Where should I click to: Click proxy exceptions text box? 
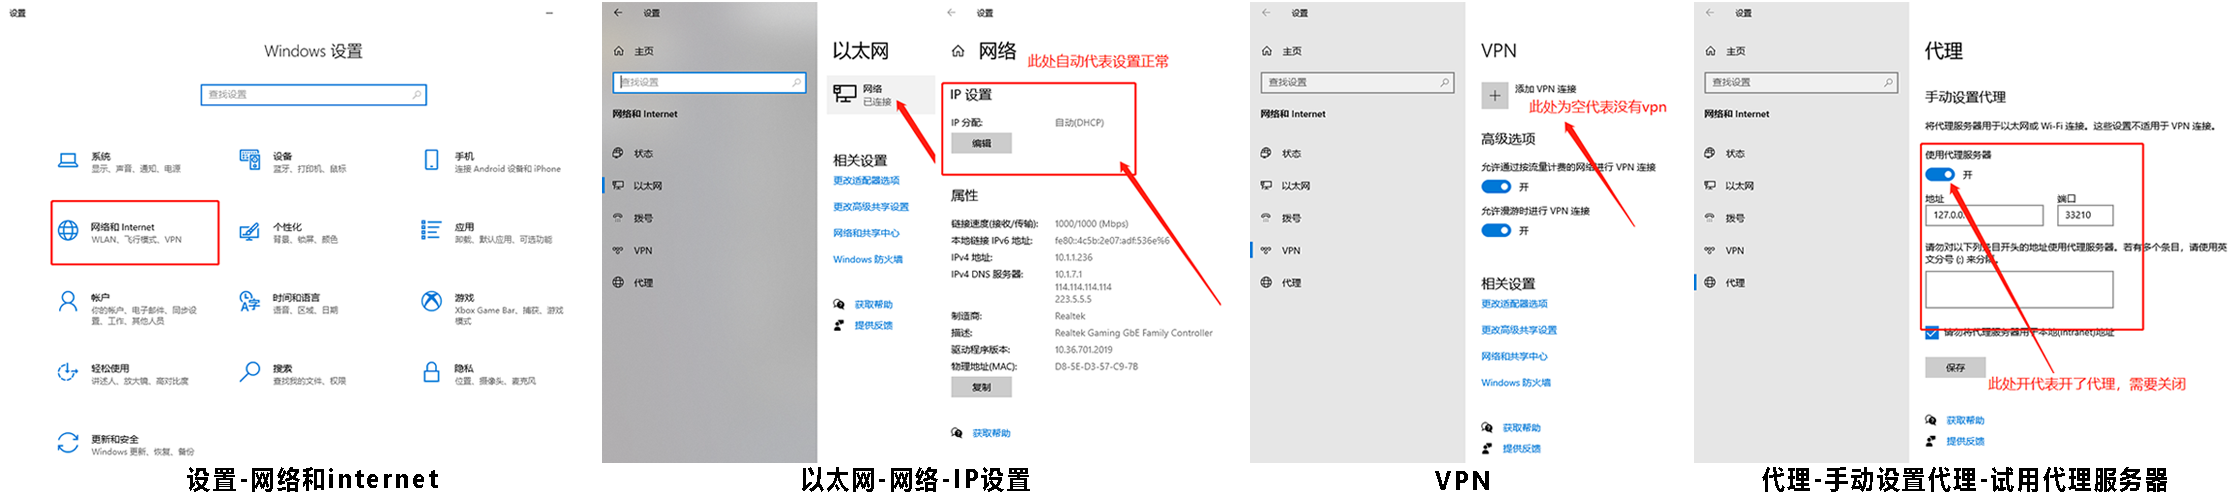(x=2019, y=289)
